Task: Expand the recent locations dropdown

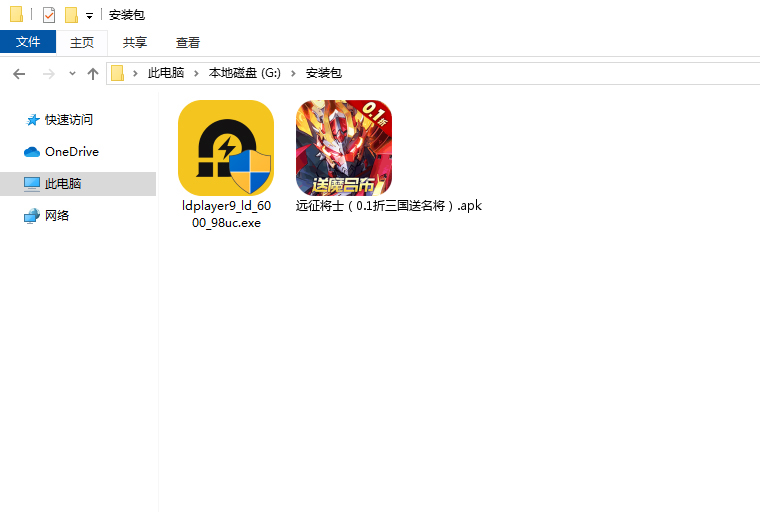Action: click(x=72, y=74)
